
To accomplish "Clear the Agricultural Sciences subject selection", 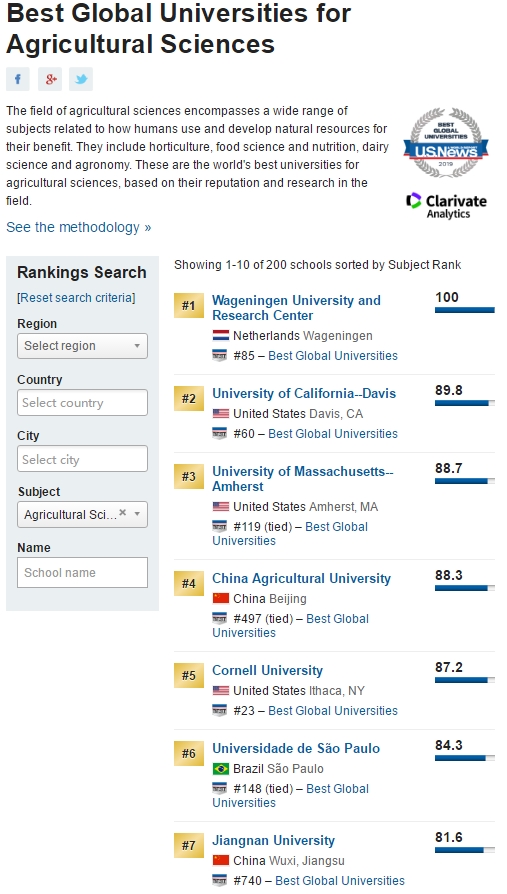I will (123, 513).
